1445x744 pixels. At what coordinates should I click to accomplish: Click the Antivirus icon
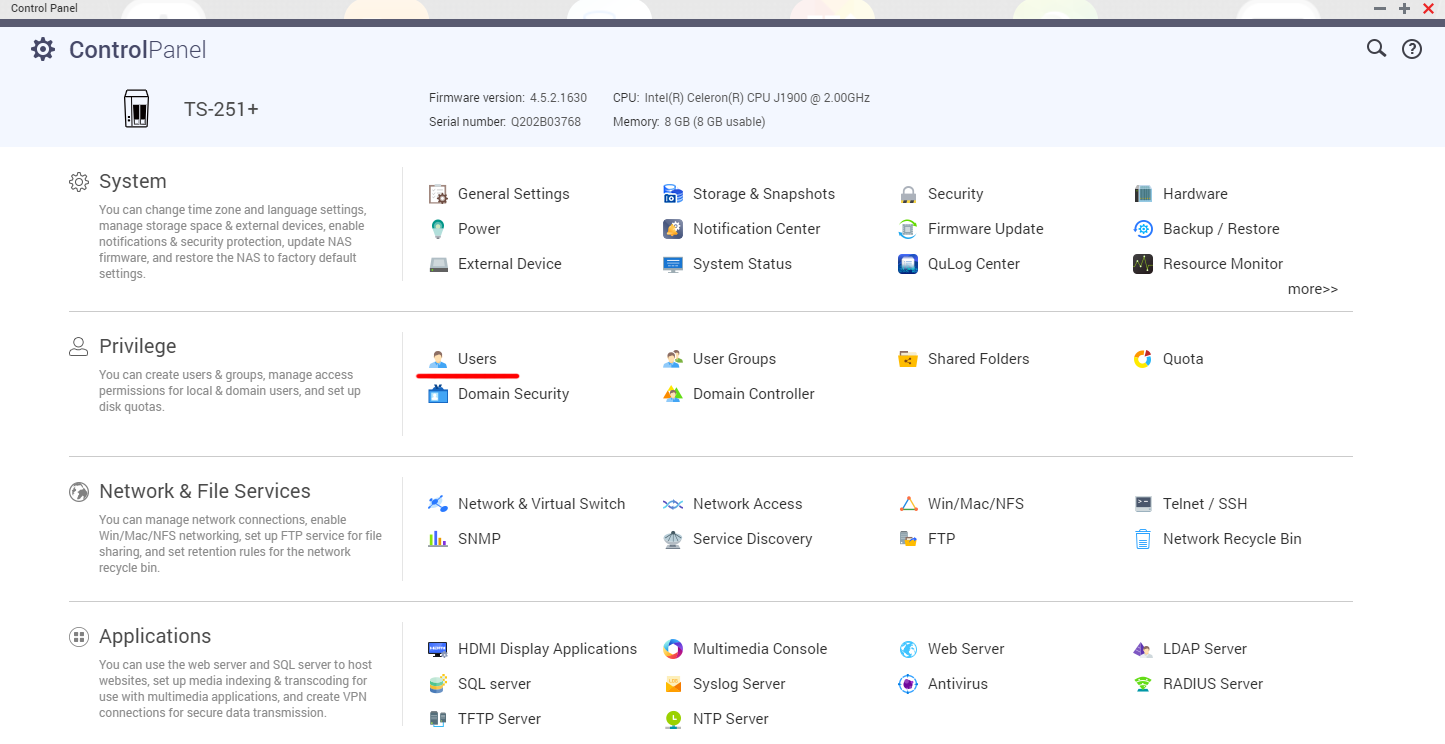click(908, 684)
